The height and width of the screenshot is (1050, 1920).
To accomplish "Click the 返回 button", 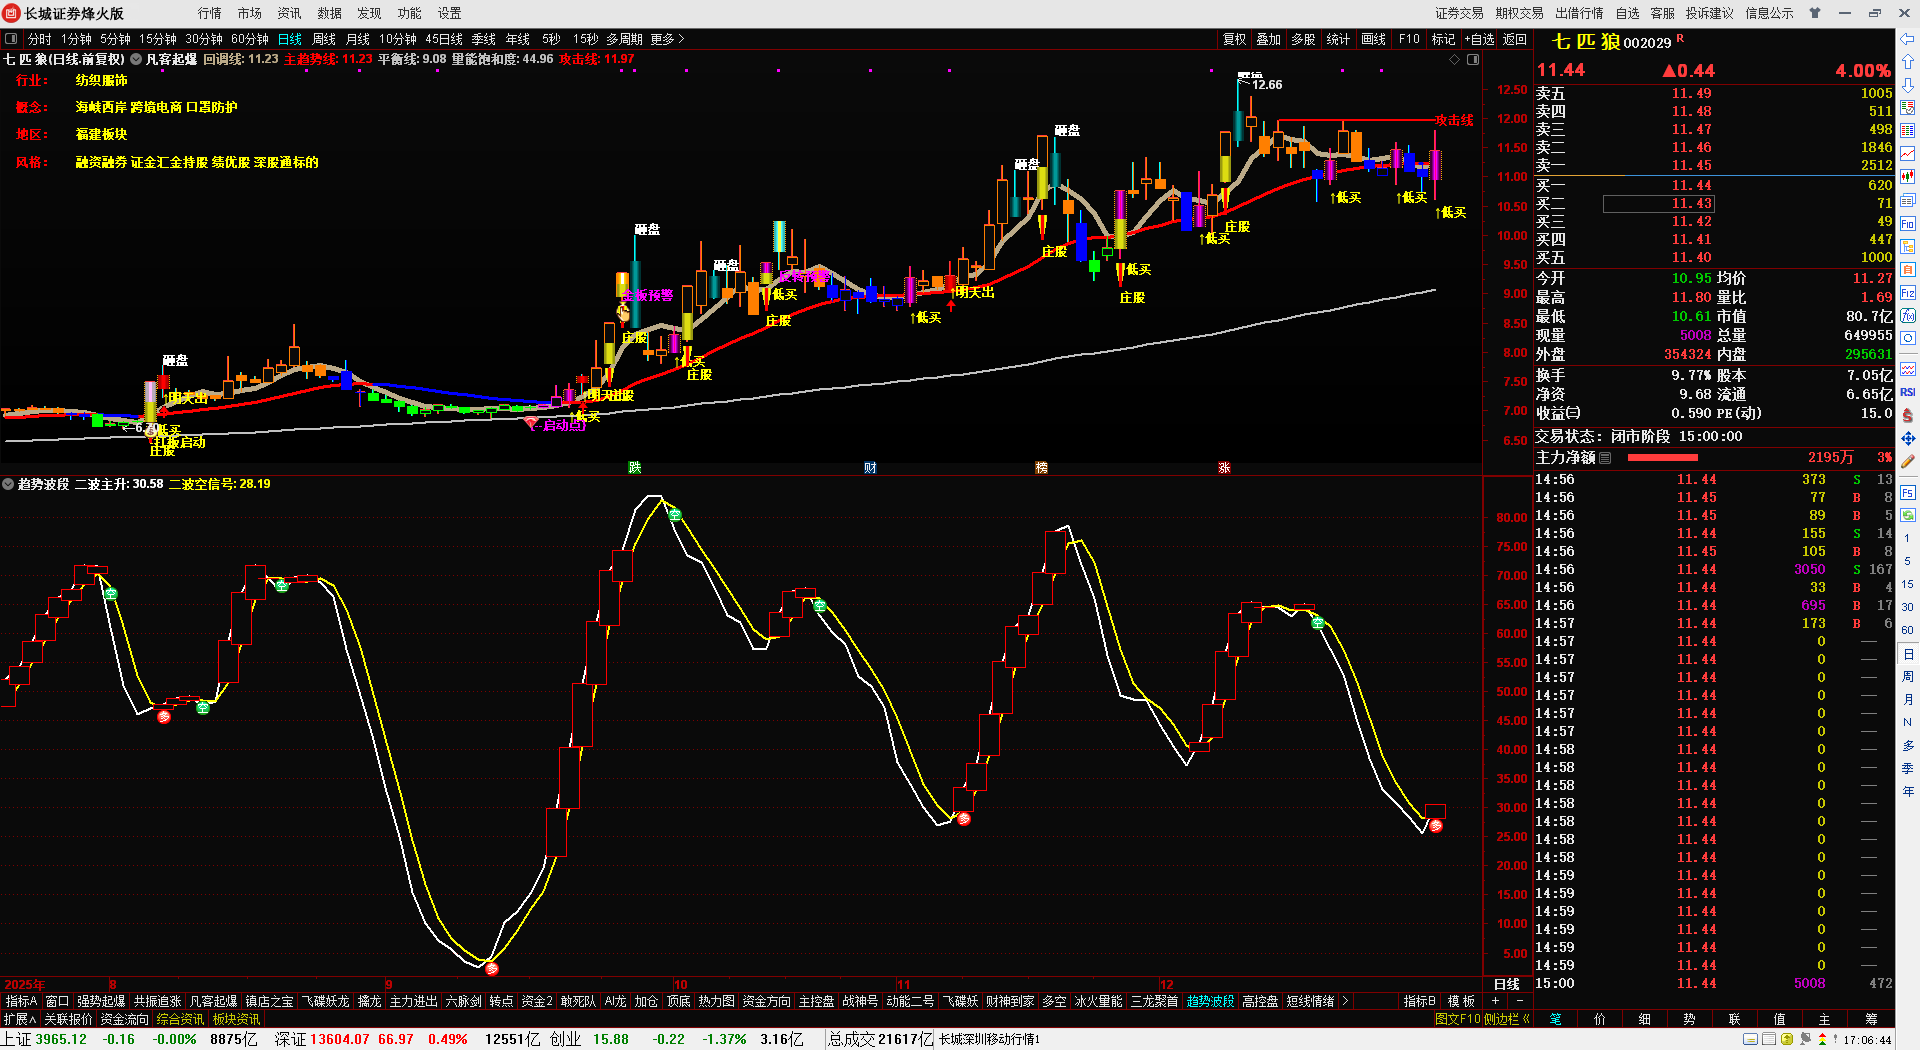I will (1515, 39).
